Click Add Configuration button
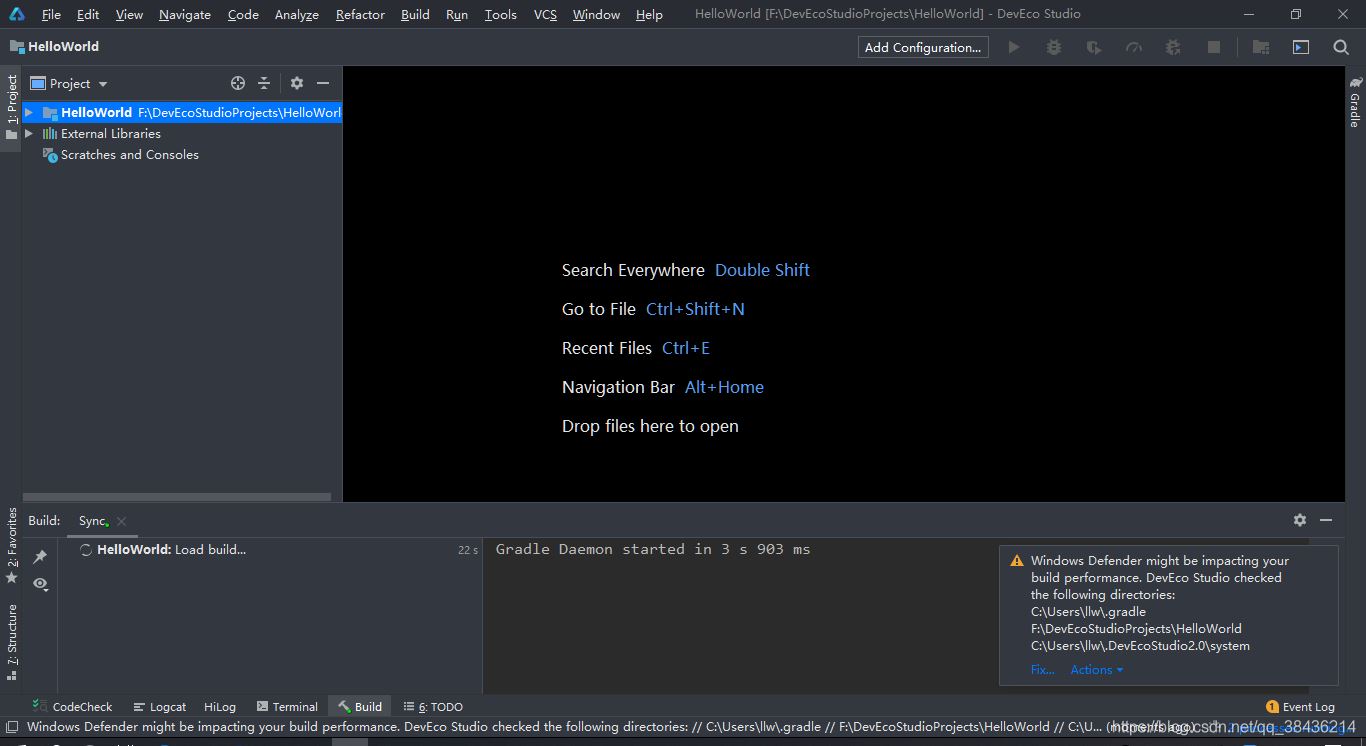 [922, 47]
